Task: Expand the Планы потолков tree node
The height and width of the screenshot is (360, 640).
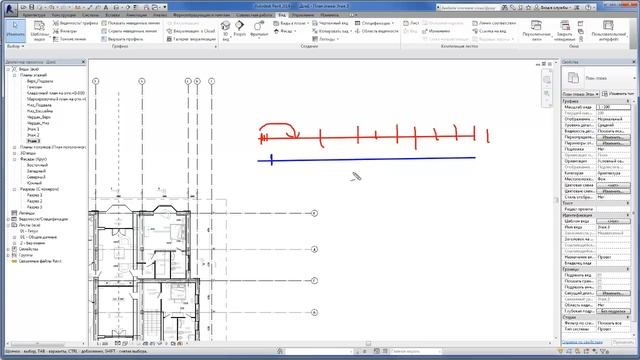Action: [x=15, y=147]
